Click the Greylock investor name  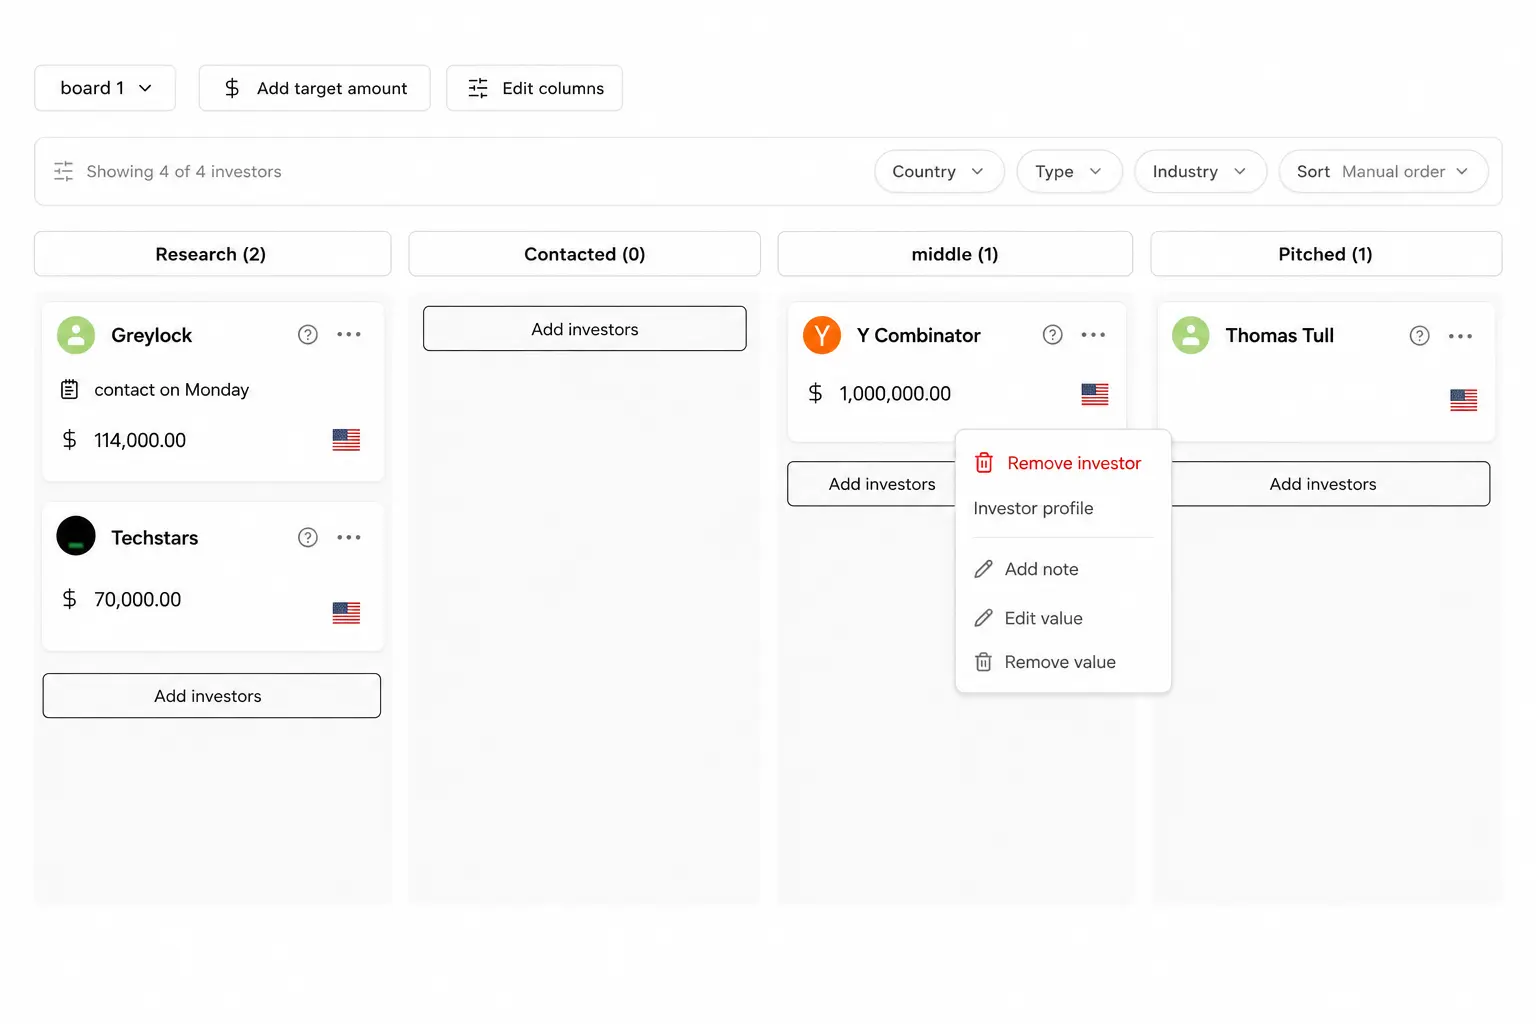(152, 335)
